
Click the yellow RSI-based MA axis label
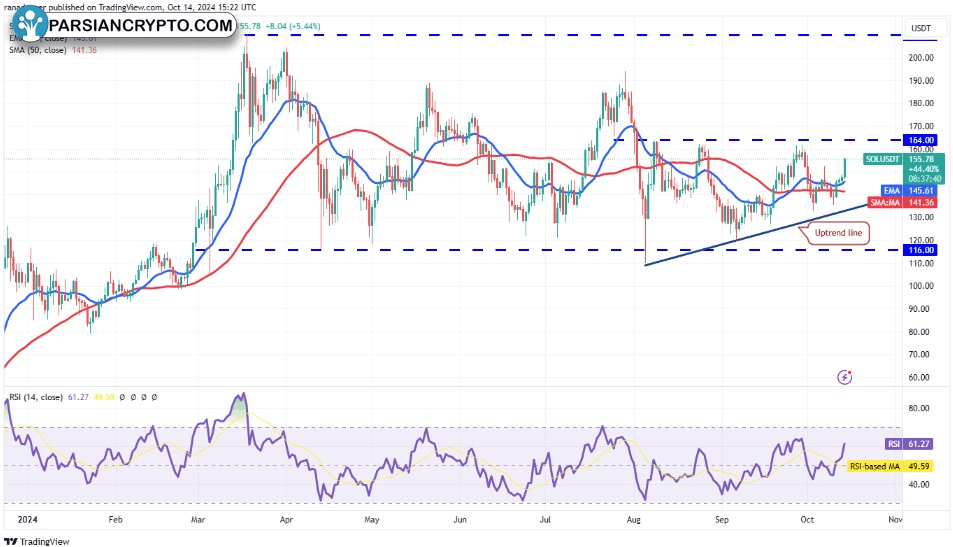point(874,466)
